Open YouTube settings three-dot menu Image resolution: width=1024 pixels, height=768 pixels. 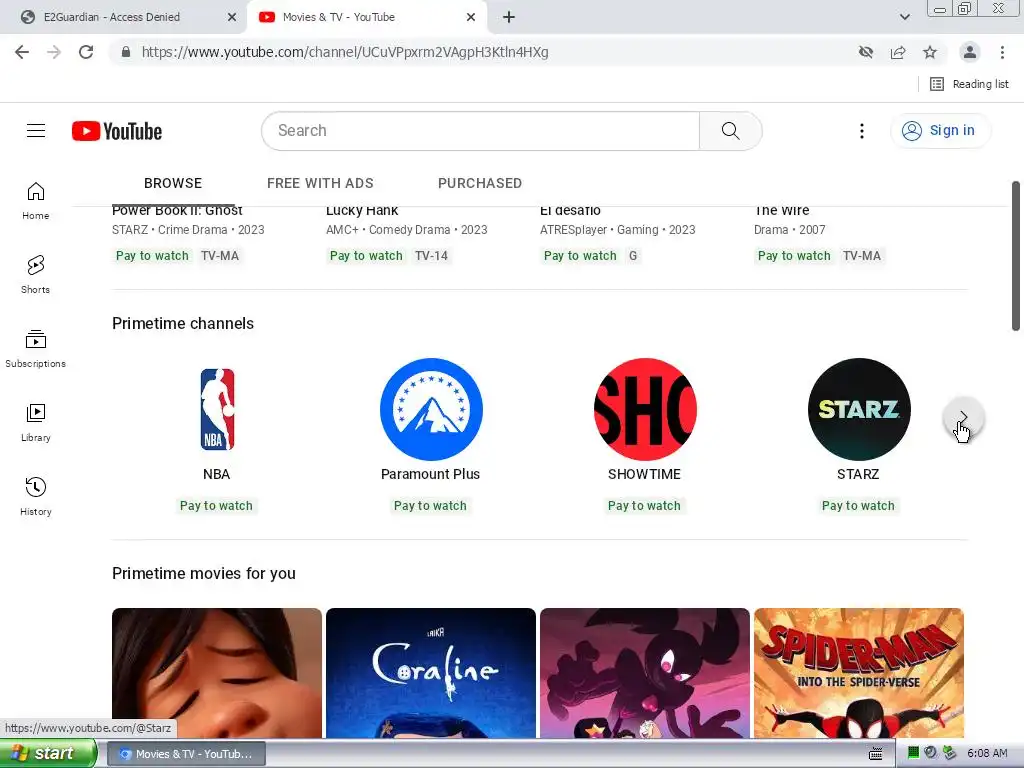(x=861, y=131)
